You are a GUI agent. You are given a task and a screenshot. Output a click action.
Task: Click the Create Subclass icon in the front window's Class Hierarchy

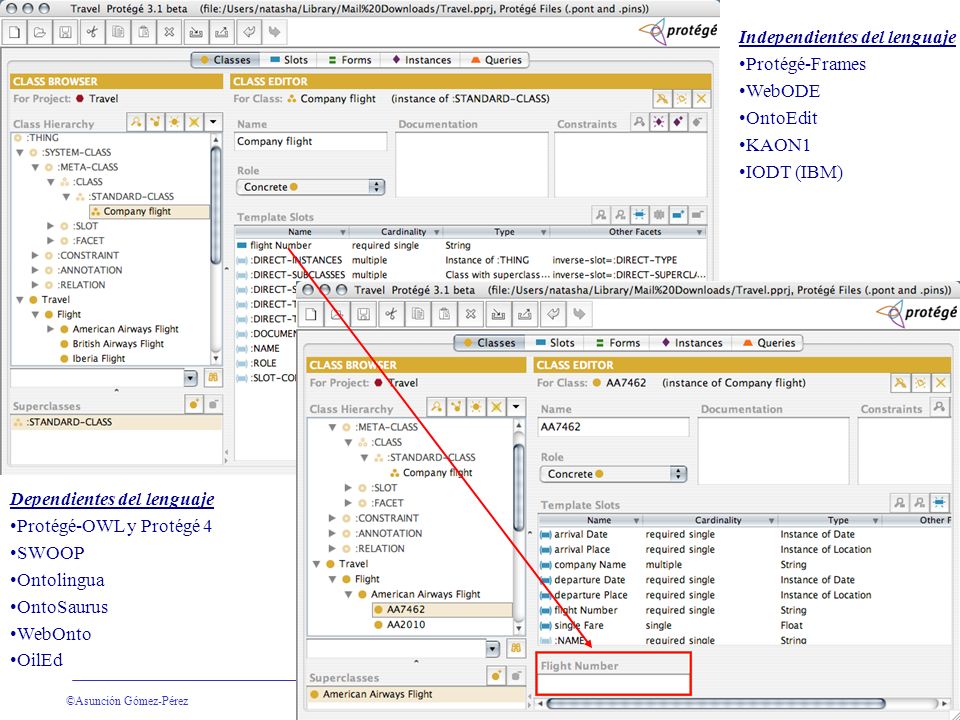point(456,407)
